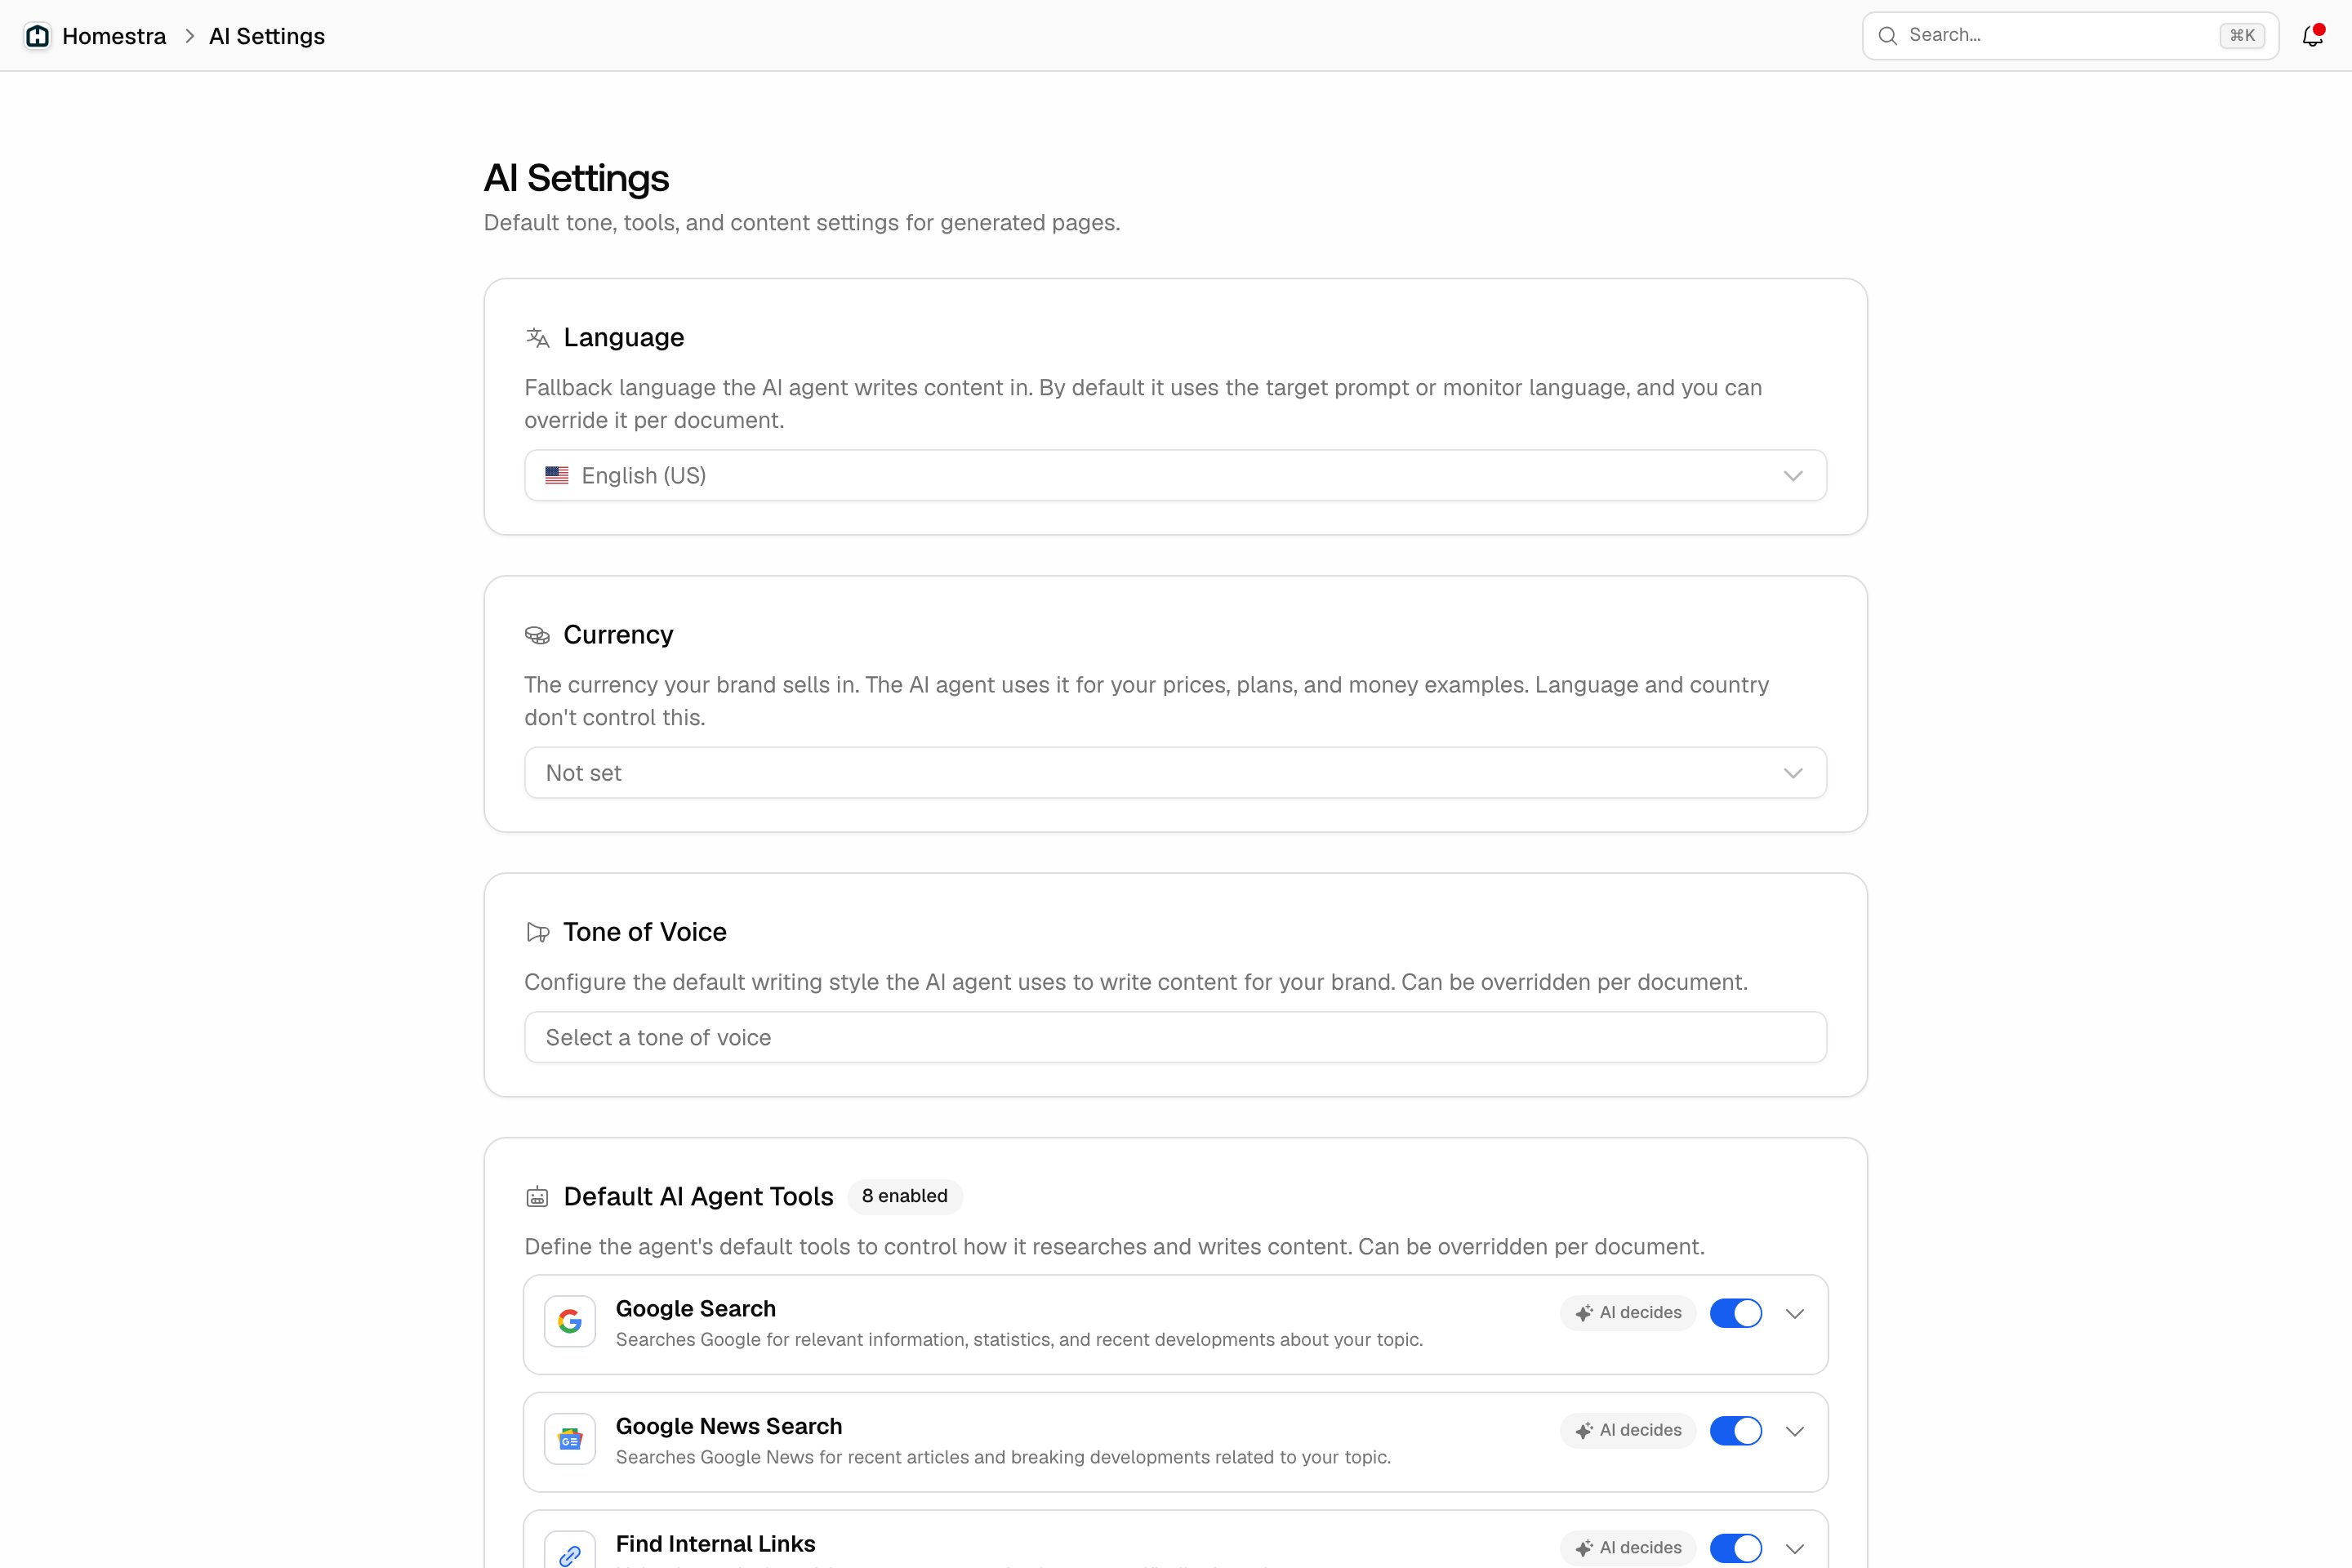The image size is (2352, 1568).
Task: Click the Tone of Voice megaphone icon
Action: pyautogui.click(x=538, y=932)
